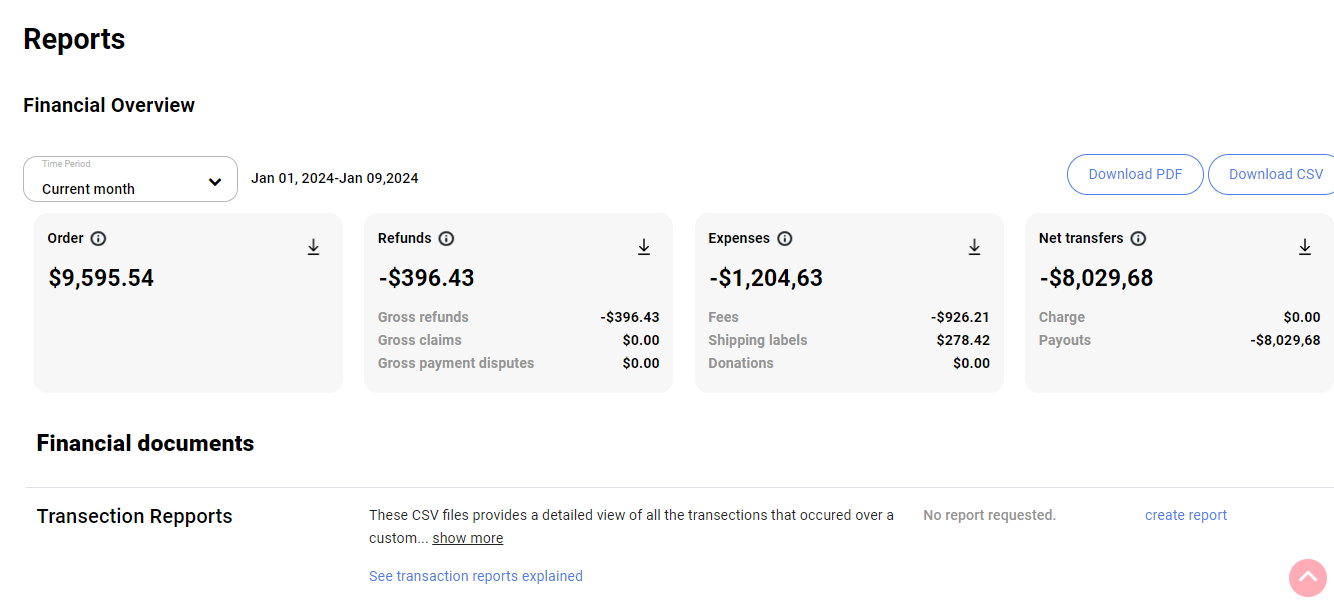View info about Net transfers

tap(1138, 239)
